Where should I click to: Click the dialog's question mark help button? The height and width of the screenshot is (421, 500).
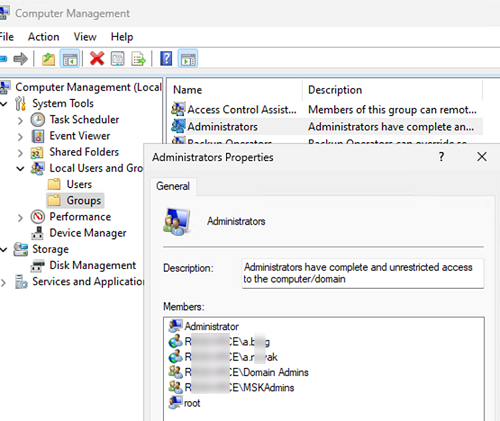point(441,156)
